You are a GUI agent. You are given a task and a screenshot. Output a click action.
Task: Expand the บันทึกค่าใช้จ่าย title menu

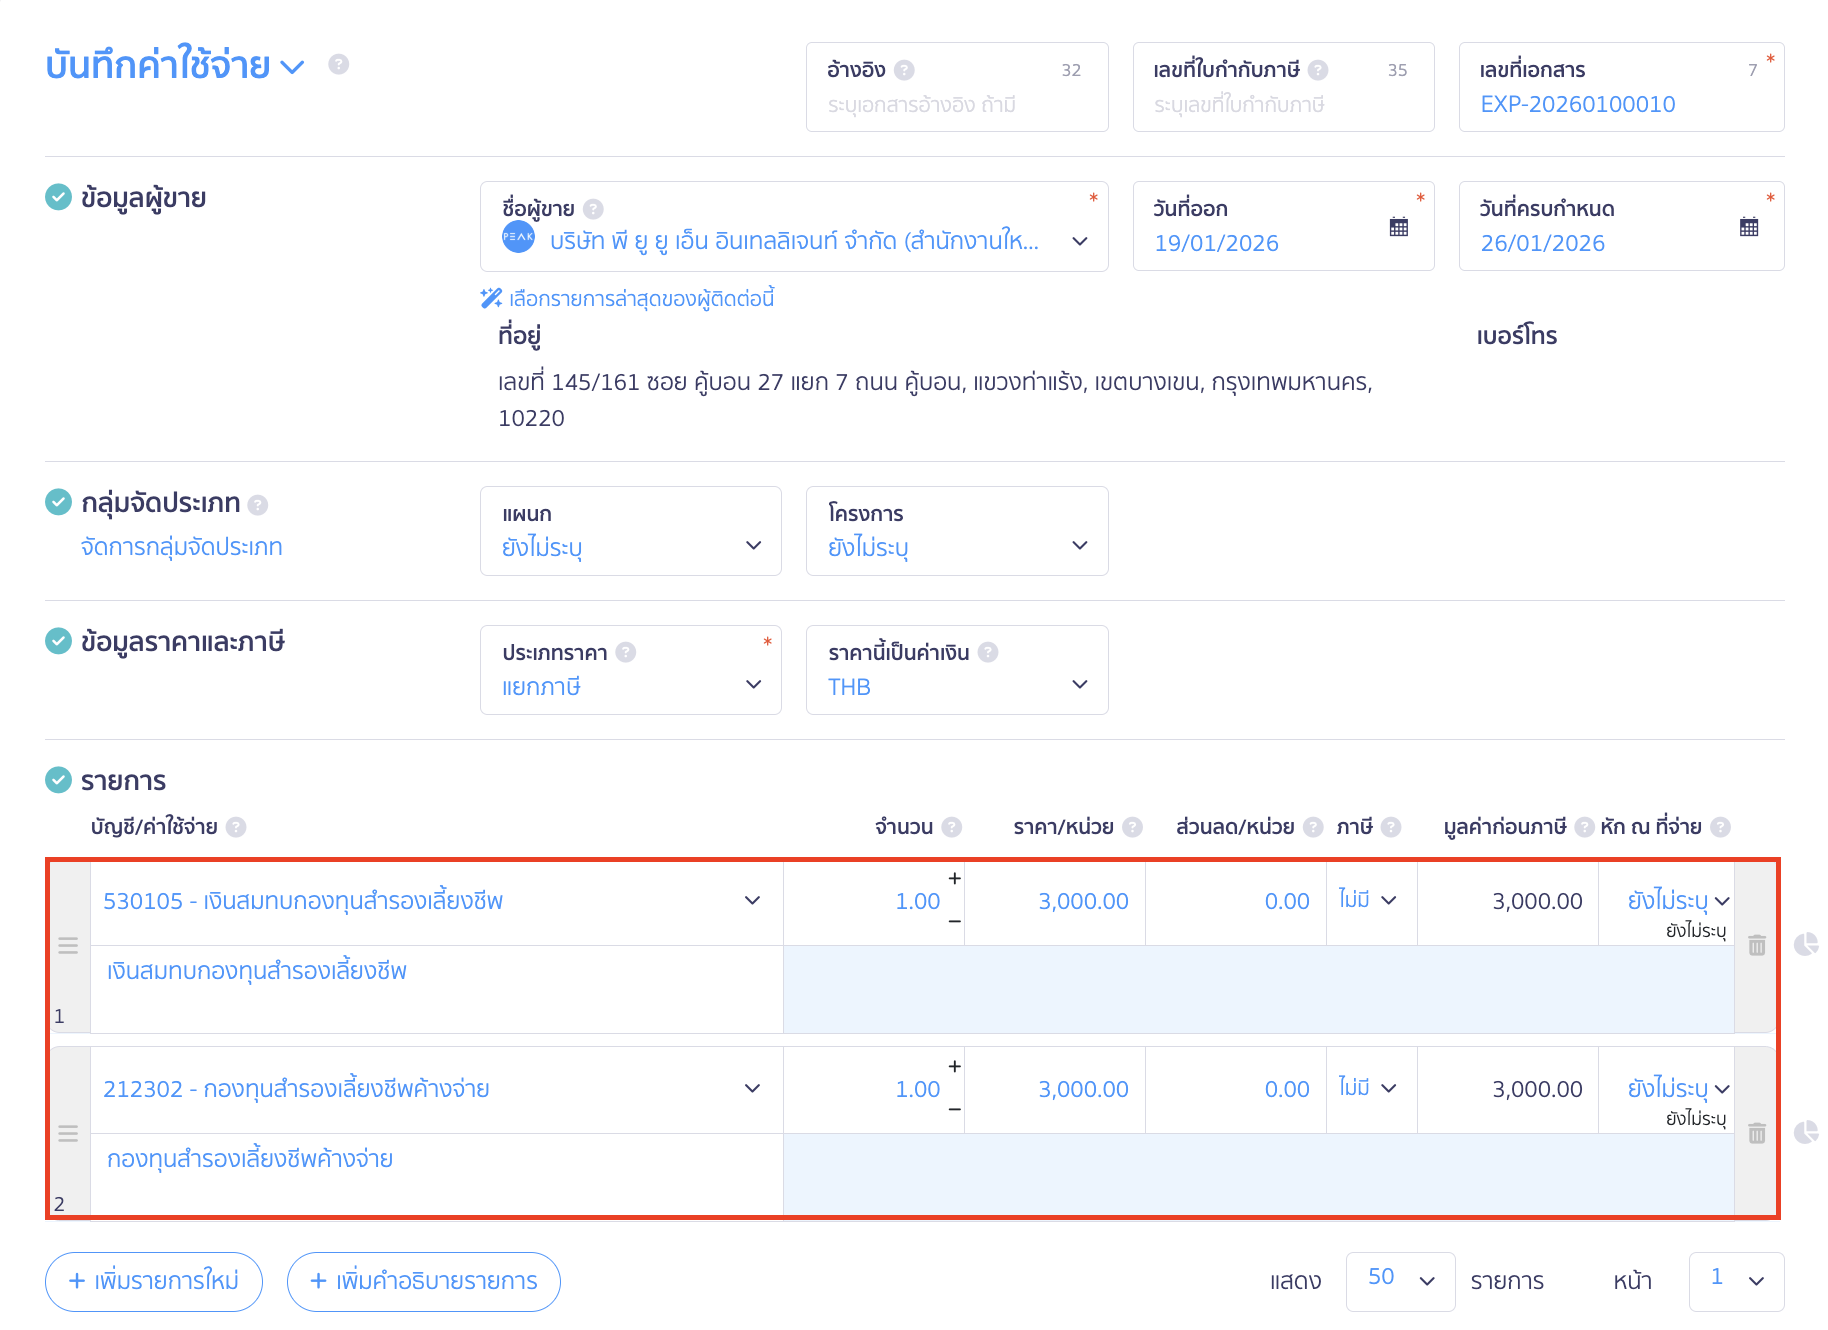(x=292, y=66)
